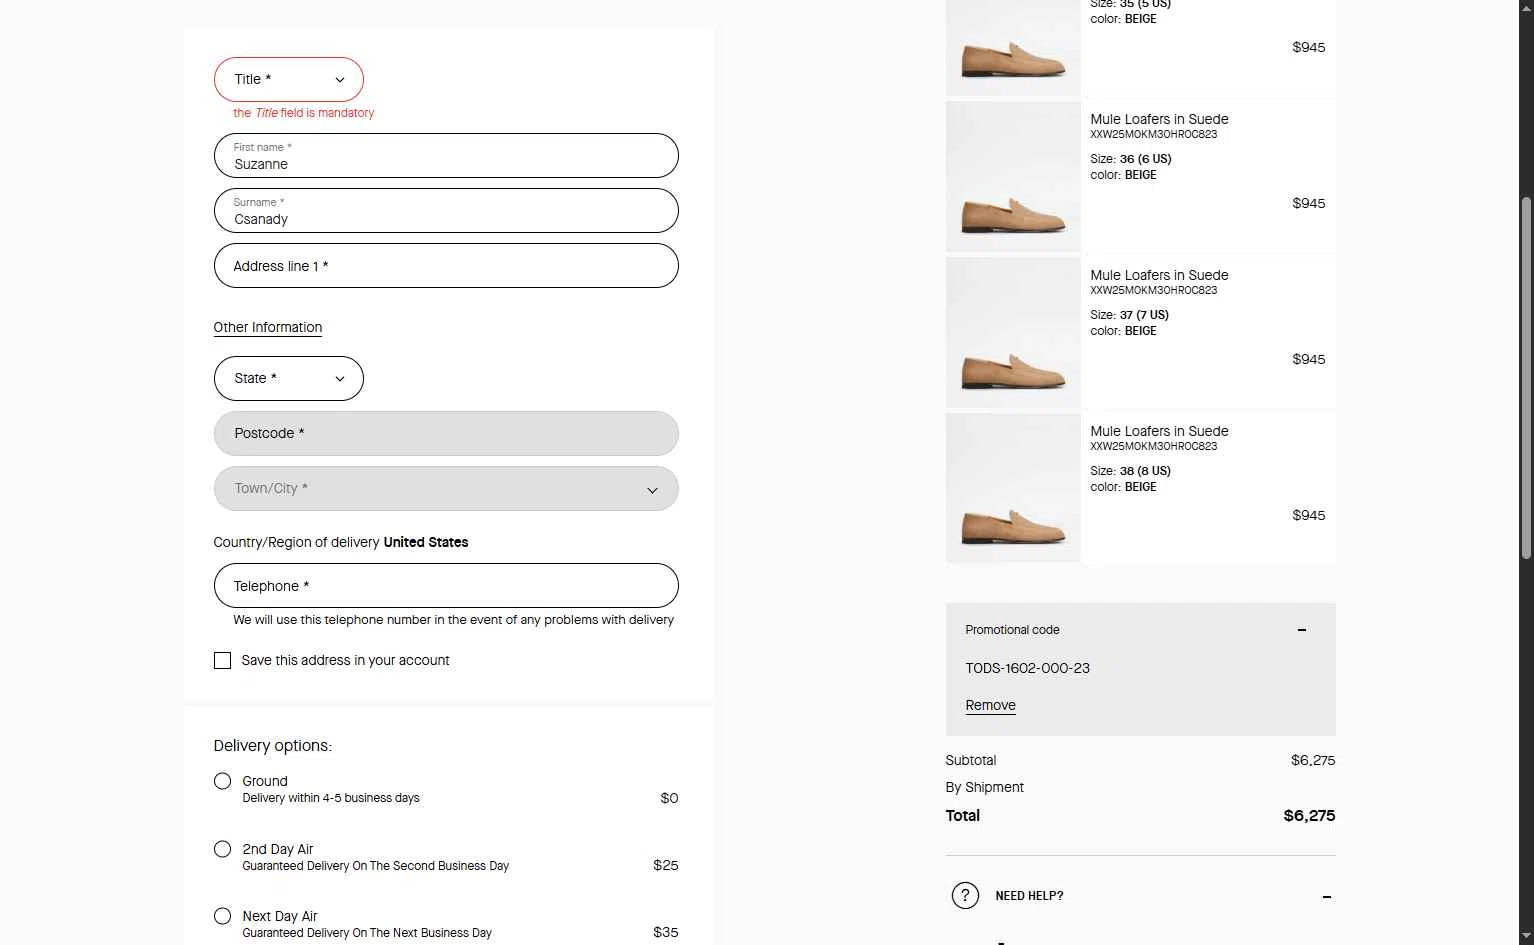Select 2nd Day Air delivery
Image resolution: width=1534 pixels, height=945 pixels.
pos(222,849)
